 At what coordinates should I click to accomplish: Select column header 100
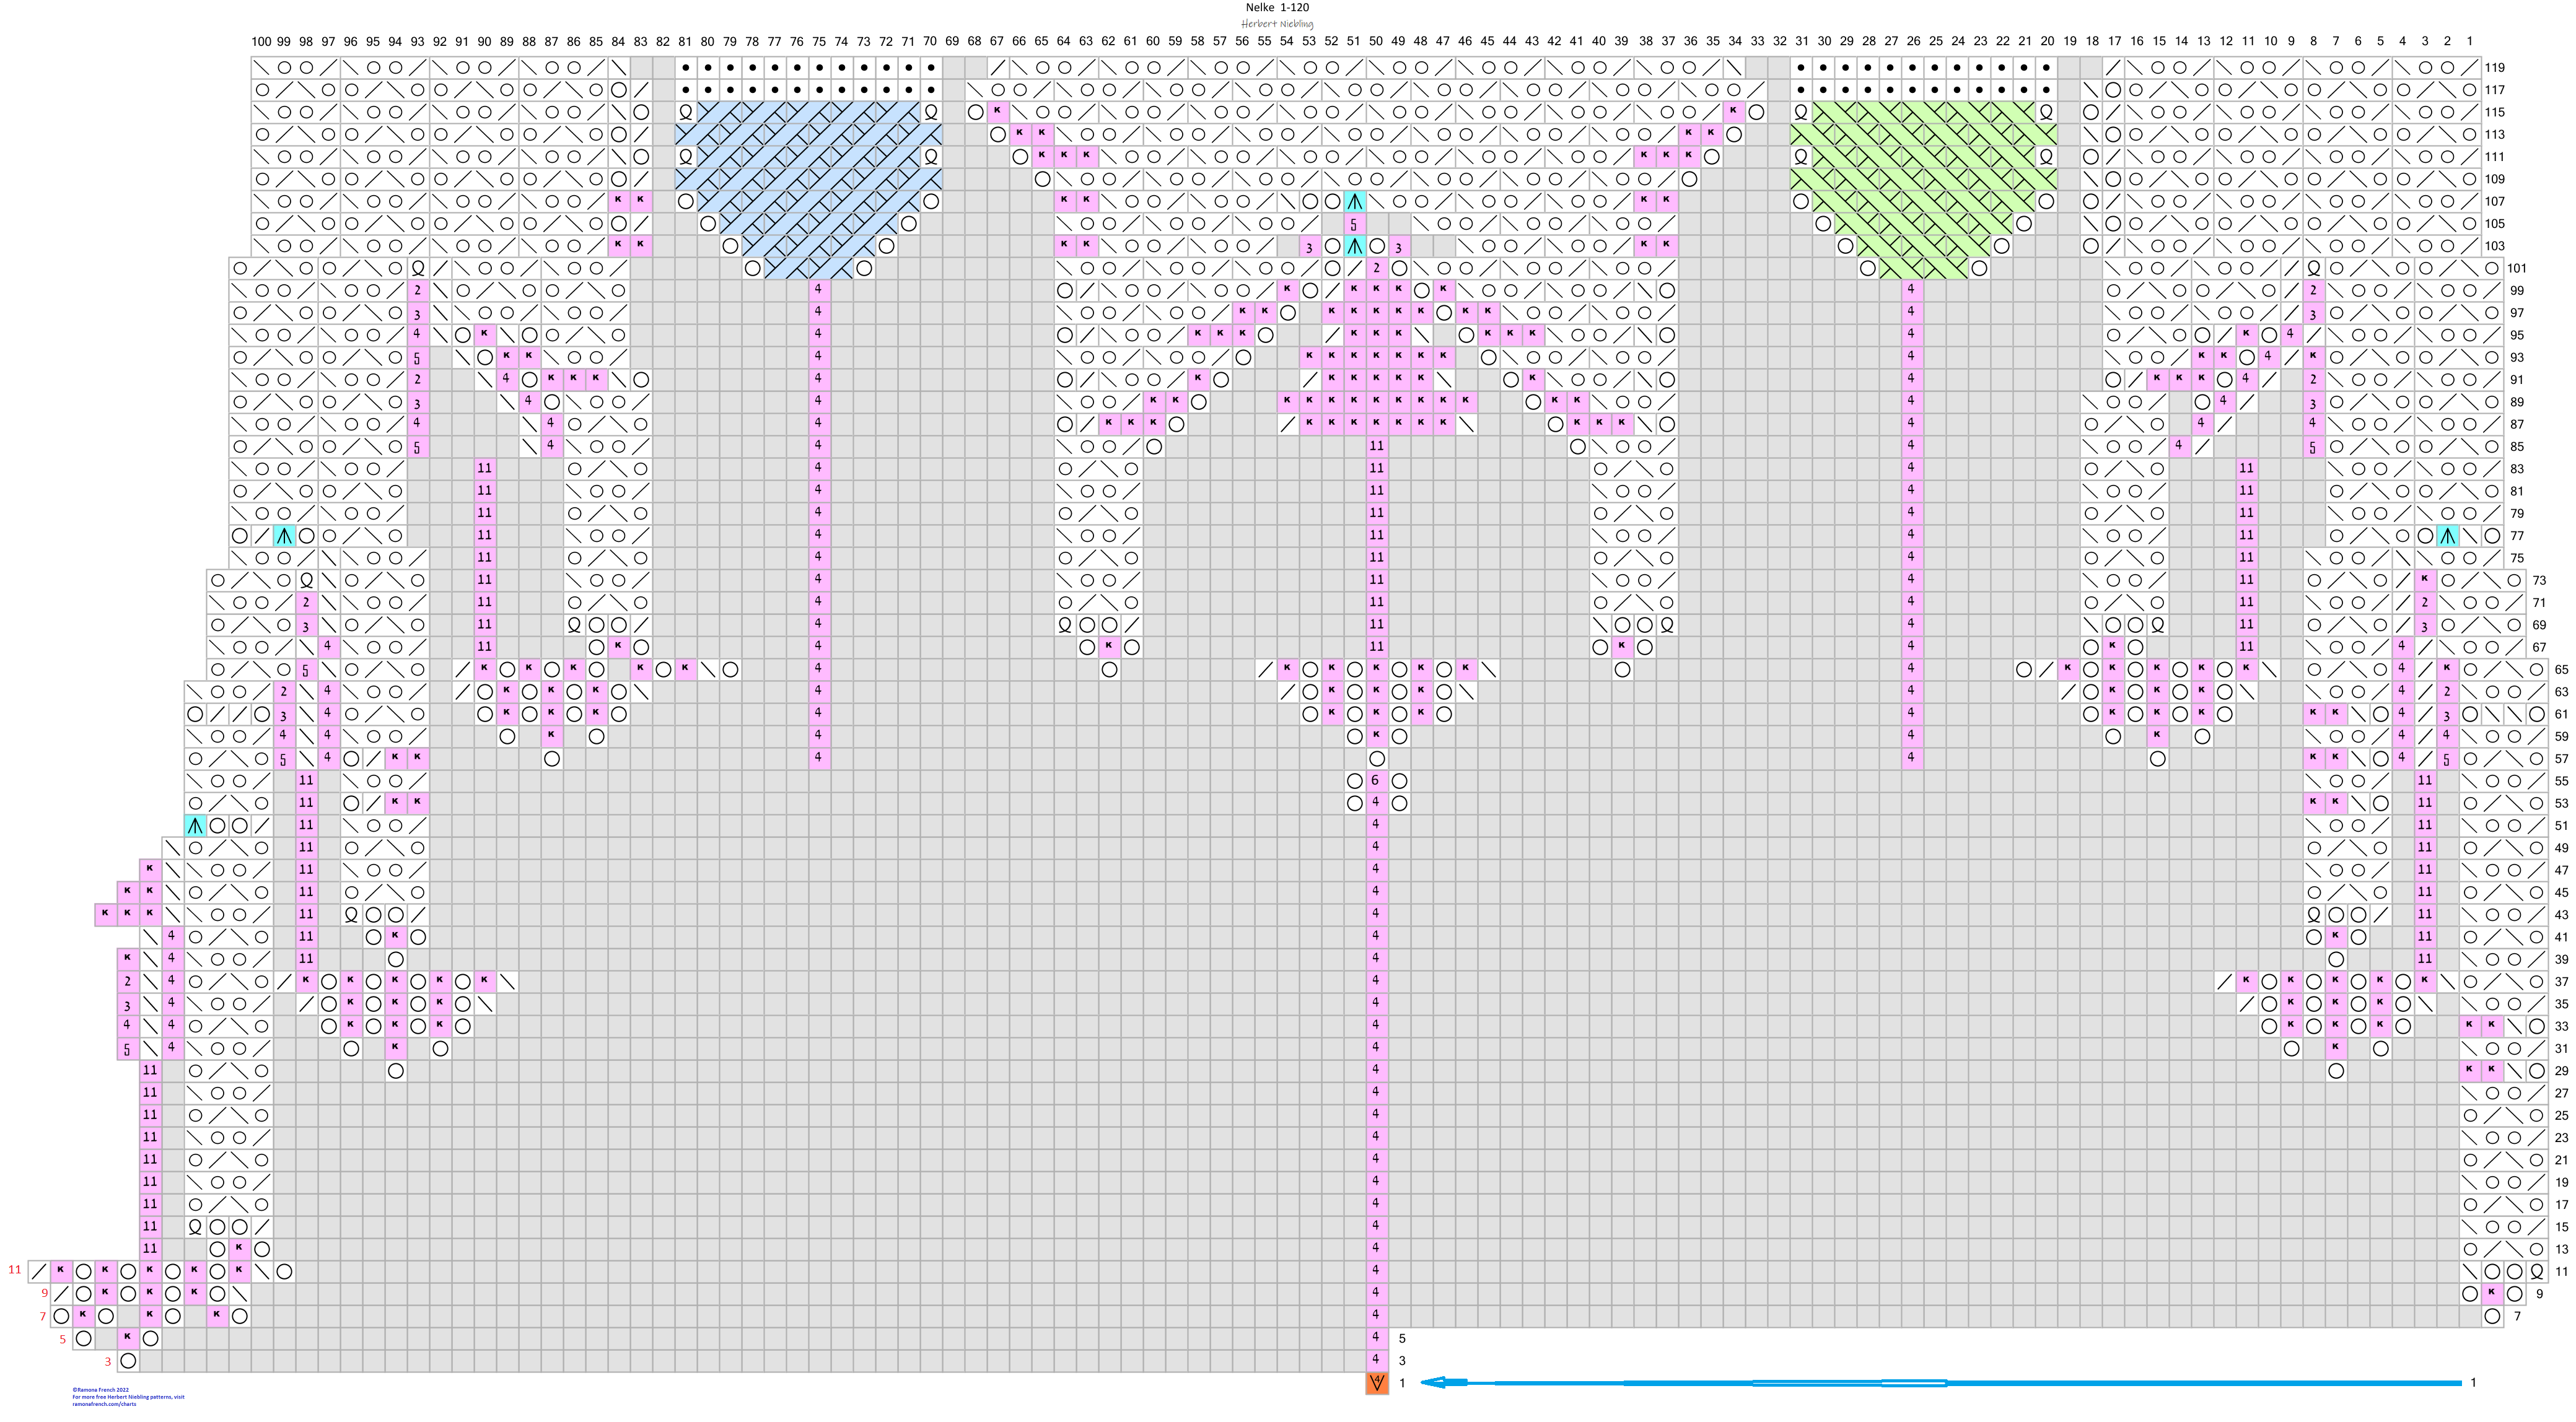pyautogui.click(x=261, y=42)
